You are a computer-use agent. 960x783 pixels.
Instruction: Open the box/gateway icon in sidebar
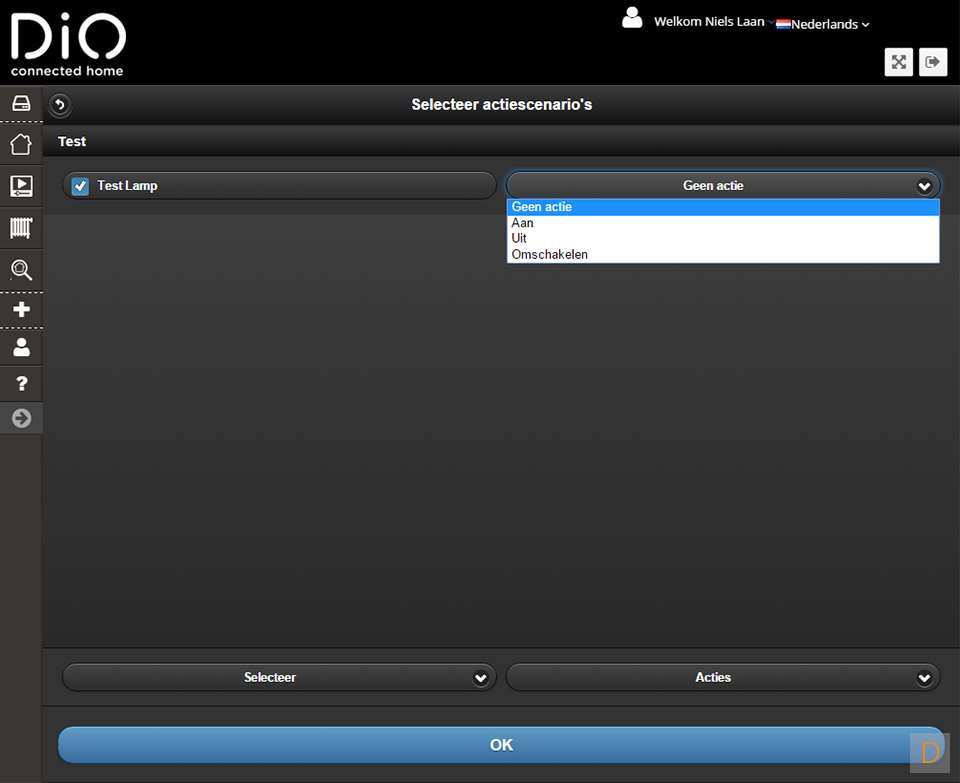[21, 103]
